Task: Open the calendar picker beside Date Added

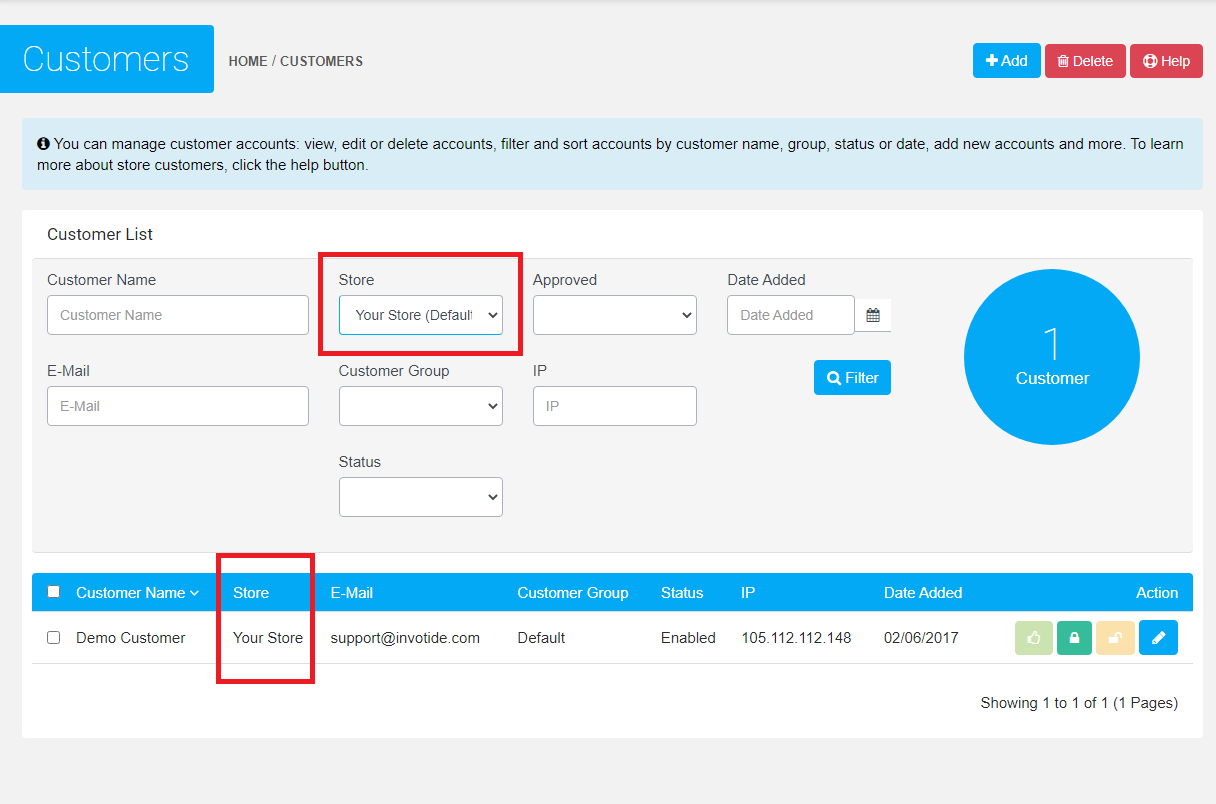Action: 873,315
